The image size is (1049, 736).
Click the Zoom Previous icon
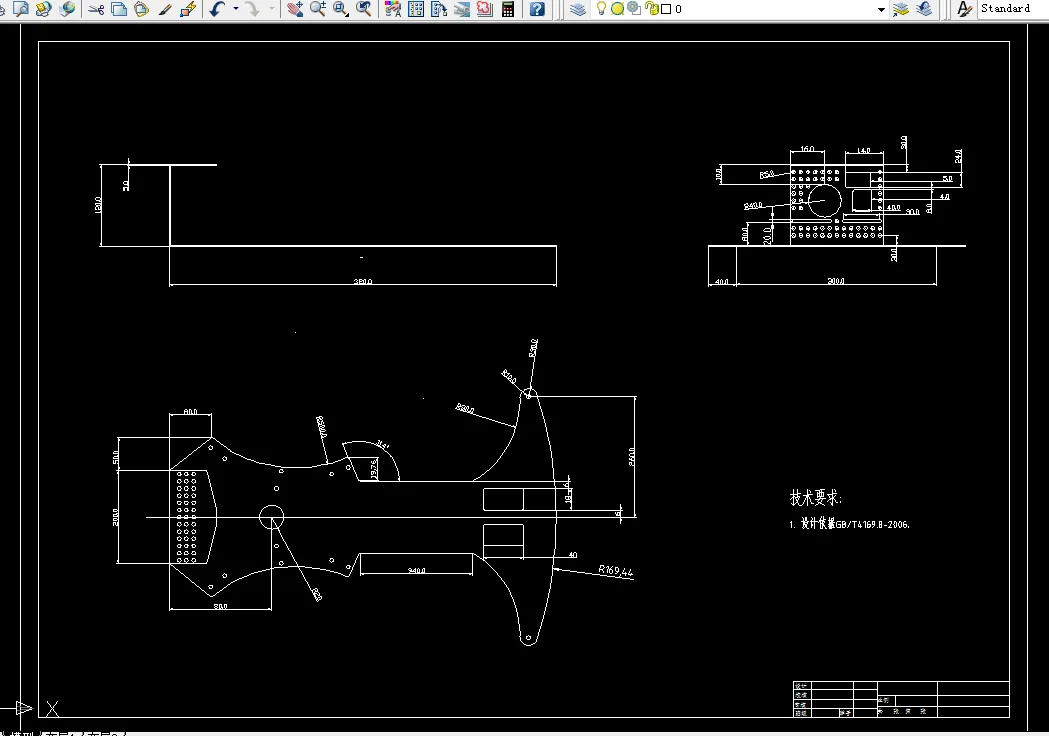pos(364,9)
